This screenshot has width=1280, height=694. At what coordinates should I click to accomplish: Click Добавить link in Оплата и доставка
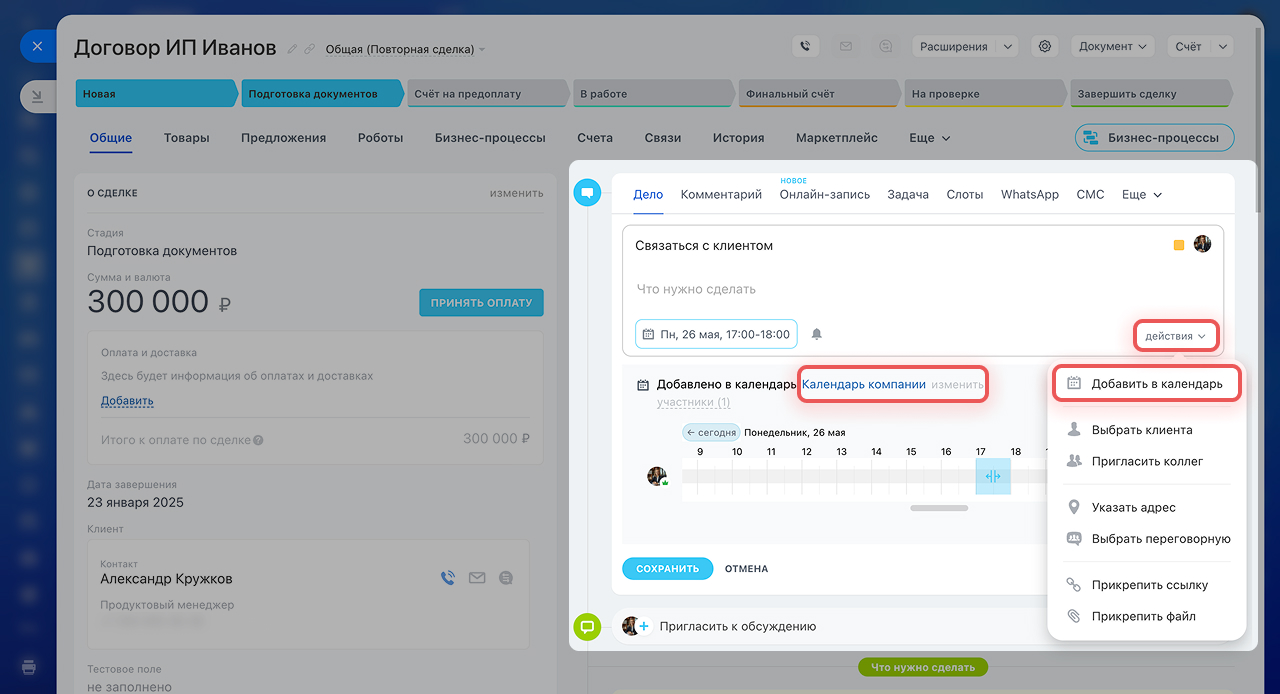(127, 401)
